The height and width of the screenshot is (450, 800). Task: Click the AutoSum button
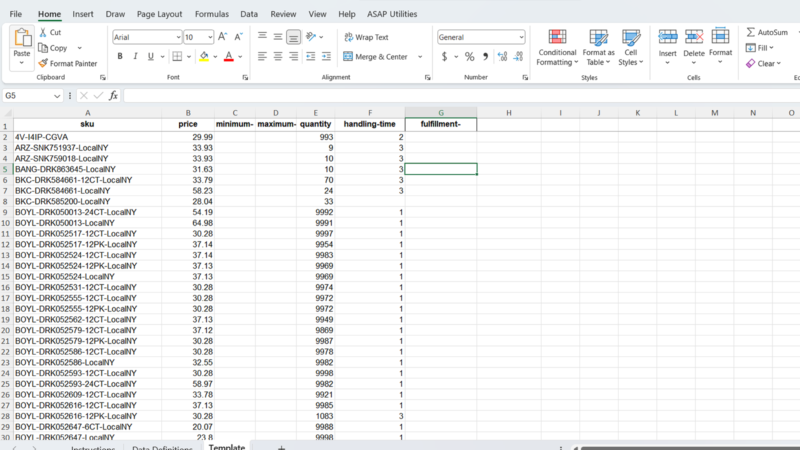point(767,32)
